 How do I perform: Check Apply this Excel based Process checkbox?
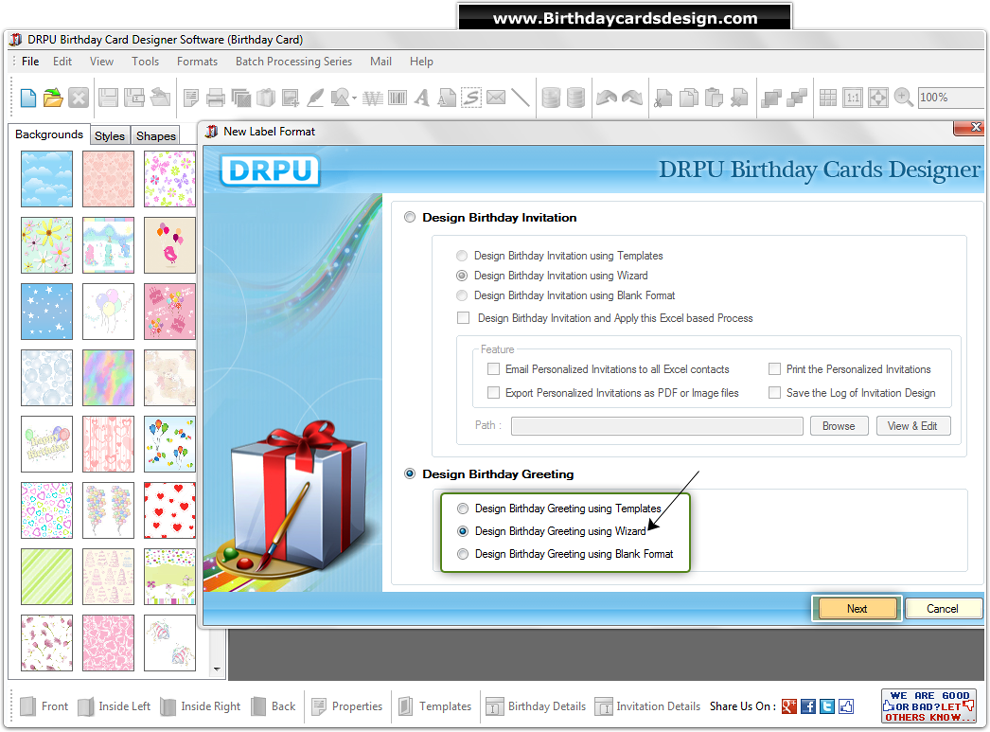click(x=463, y=318)
